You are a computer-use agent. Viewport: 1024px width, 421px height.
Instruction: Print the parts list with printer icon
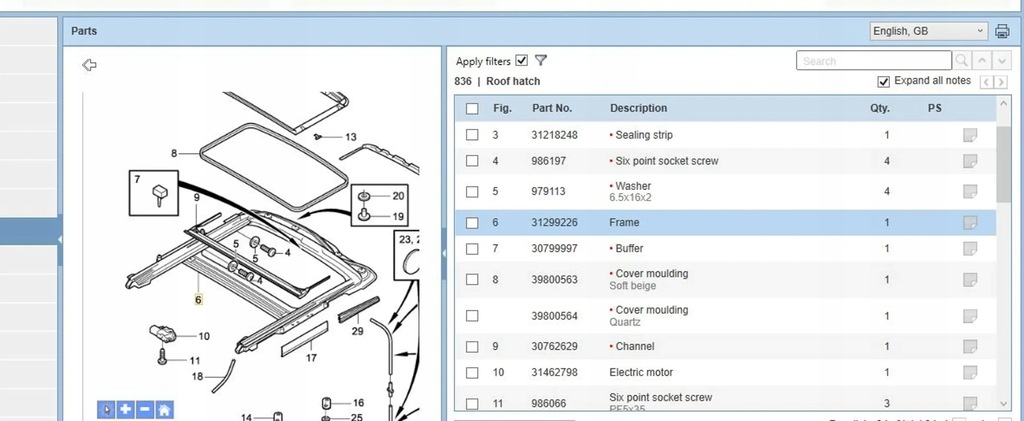1002,31
